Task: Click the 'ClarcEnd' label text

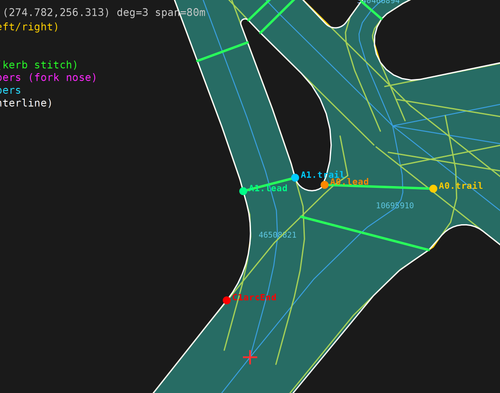Action: click(x=254, y=297)
